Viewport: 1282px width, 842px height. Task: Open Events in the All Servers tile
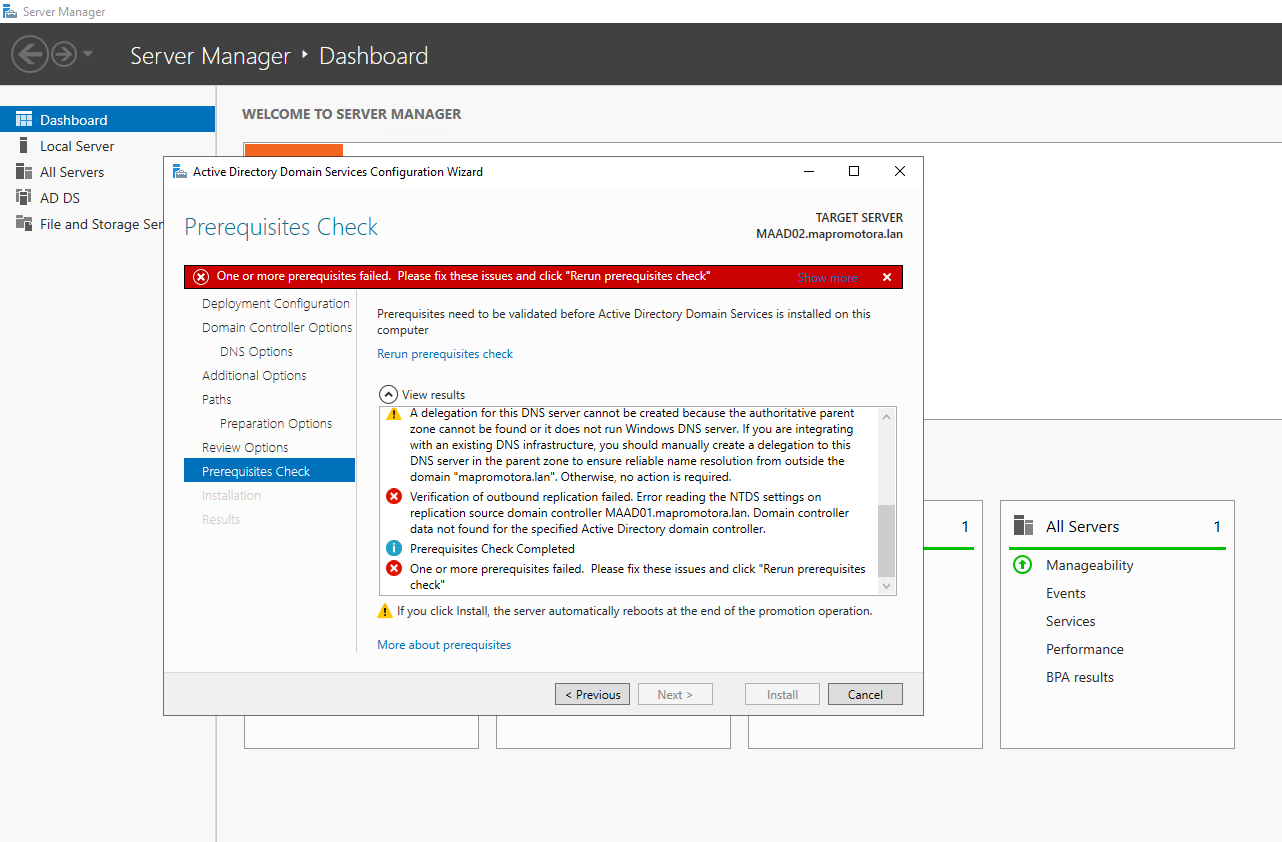coord(1066,593)
